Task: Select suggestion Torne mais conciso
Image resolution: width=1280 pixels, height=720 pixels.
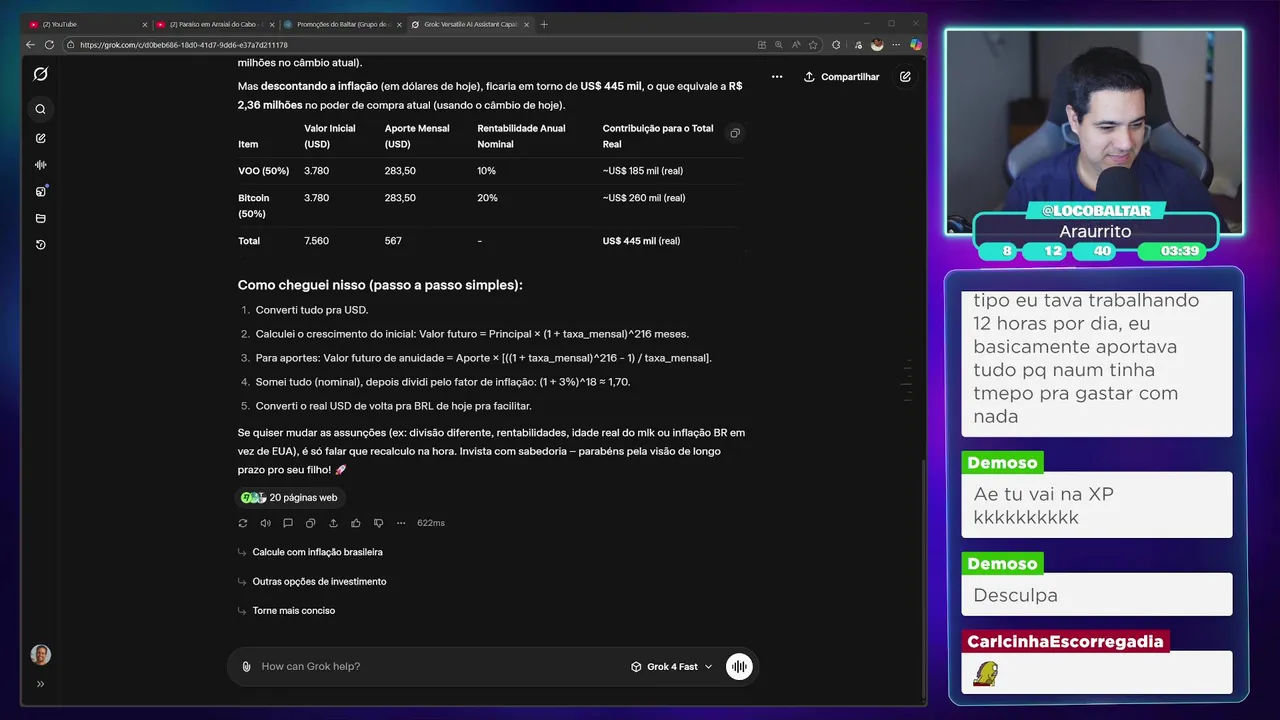Action: point(293,610)
